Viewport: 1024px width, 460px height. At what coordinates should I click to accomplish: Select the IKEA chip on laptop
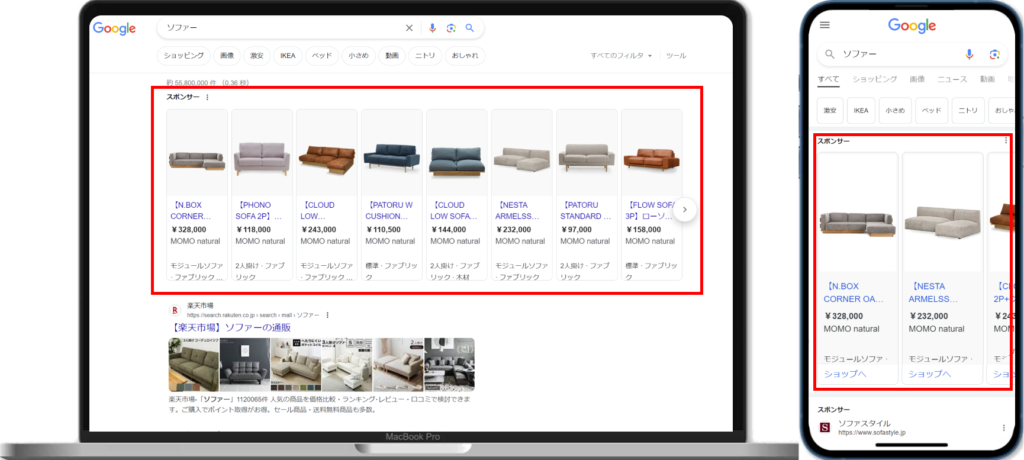click(x=288, y=56)
